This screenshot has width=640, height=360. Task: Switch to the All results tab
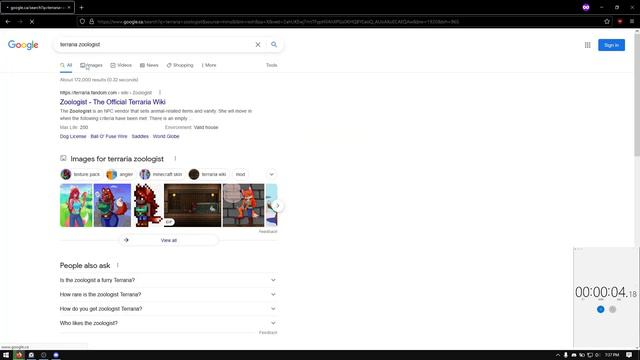[66, 65]
